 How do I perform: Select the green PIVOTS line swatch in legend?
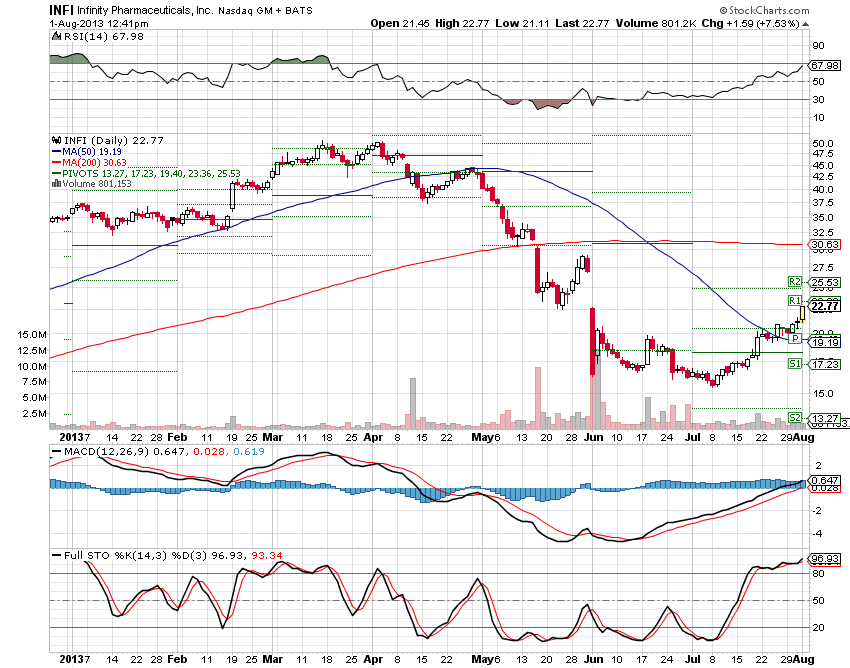56,174
